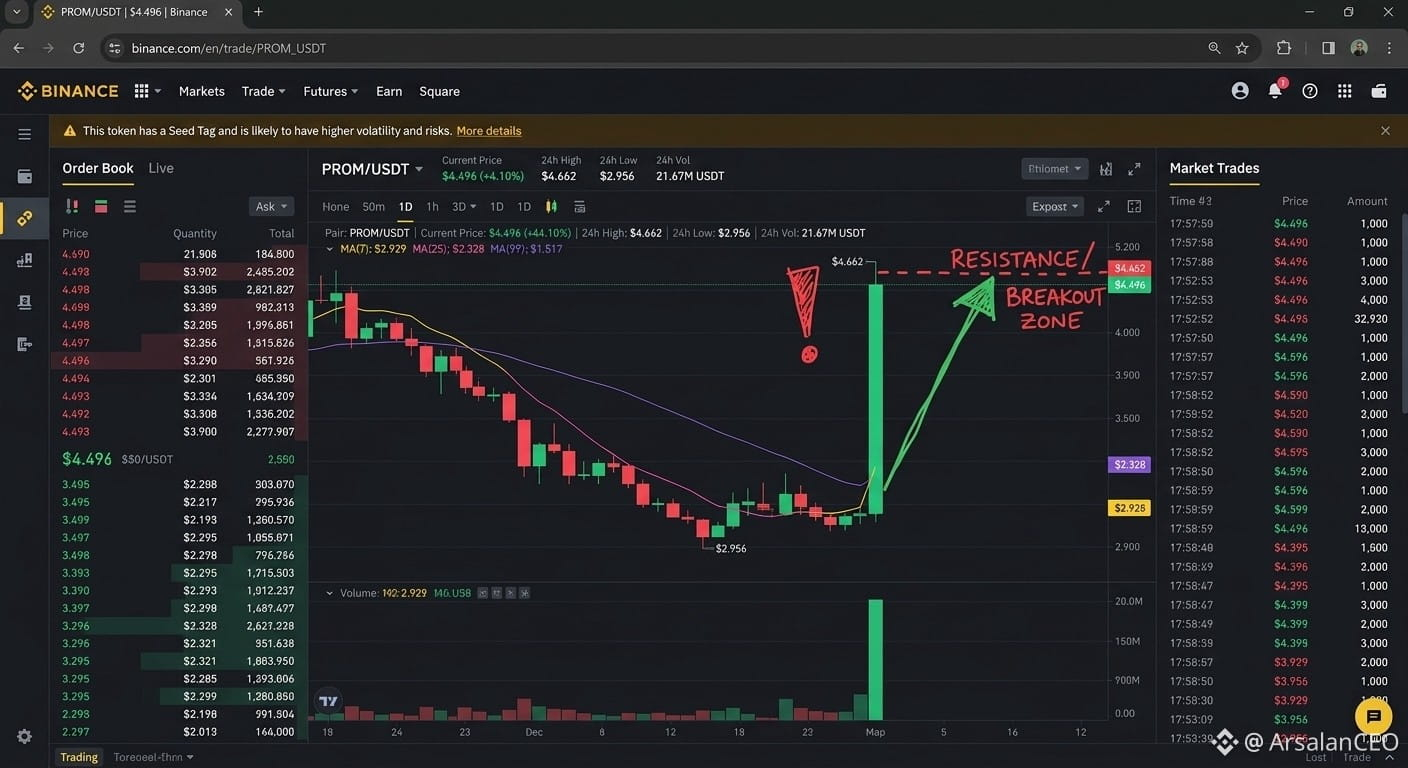Expand the PROM/USDT pair selector
This screenshot has height=768, width=1408.
pos(372,169)
